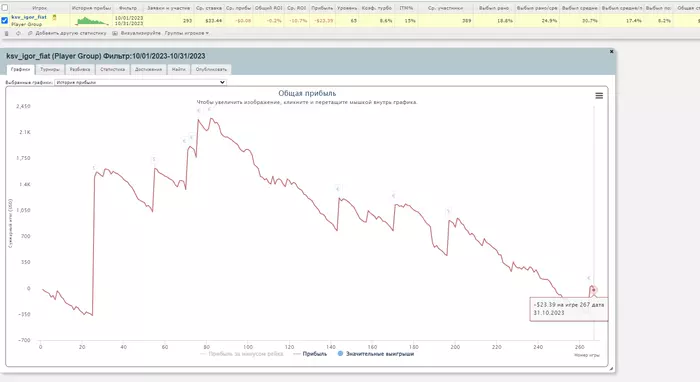Sort by Заявки и участие column
This screenshot has width=700, height=382.
tap(169, 8)
